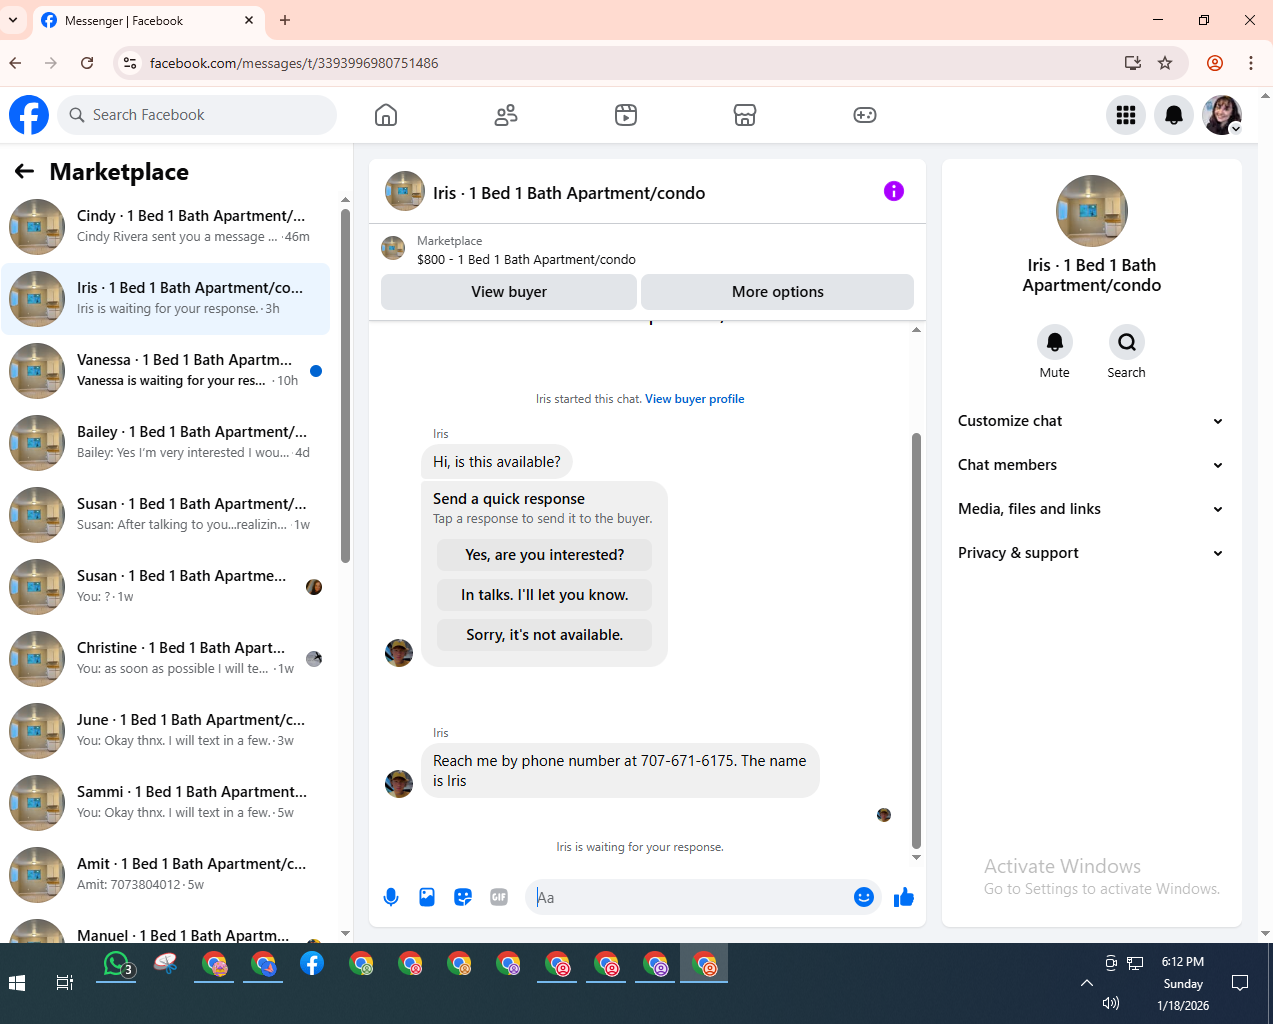Click View buyer button

pos(509,292)
